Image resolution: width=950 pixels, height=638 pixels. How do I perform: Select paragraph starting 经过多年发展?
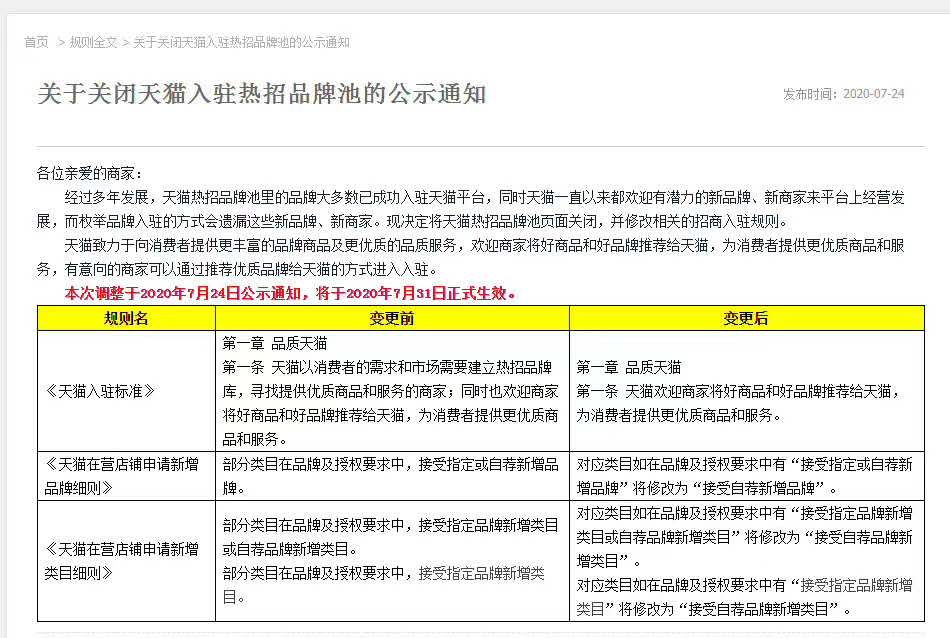[471, 209]
